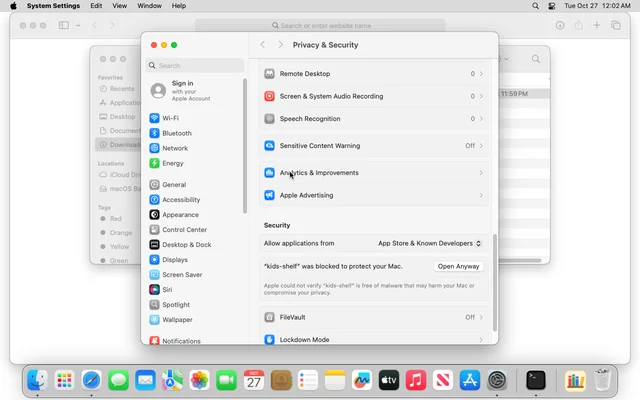Select Orange tag in Finder sidebar
This screenshot has height=400, width=640.
coord(116,233)
